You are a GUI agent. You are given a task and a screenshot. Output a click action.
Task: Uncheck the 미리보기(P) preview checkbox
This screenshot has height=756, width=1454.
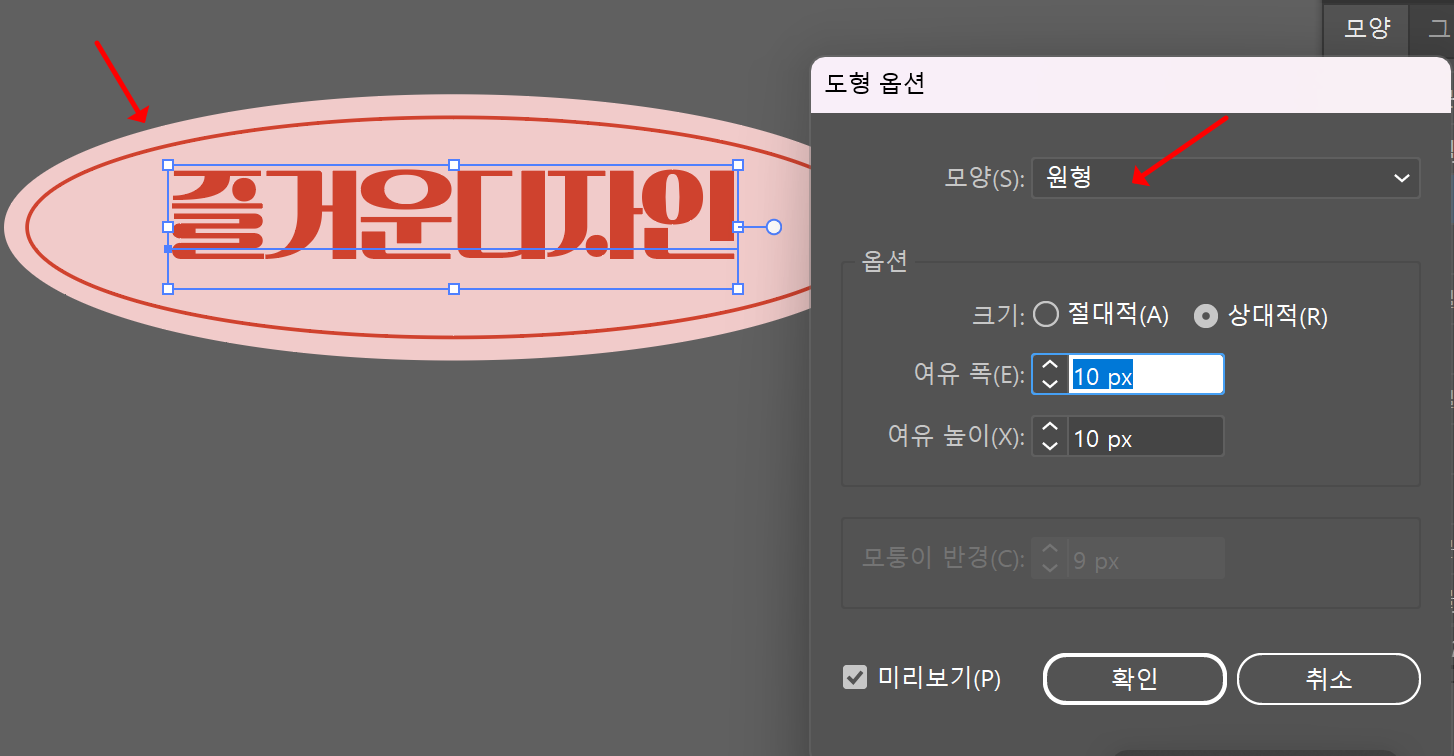855,678
